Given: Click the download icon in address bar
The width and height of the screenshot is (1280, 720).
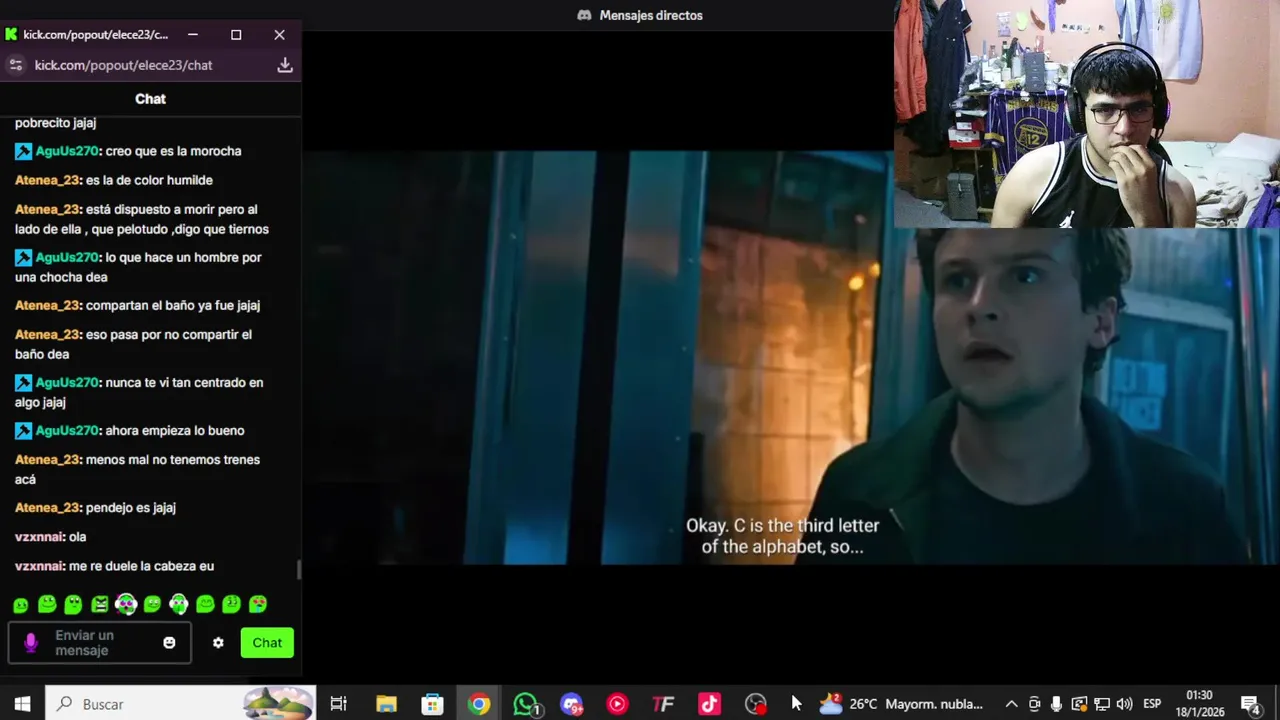Looking at the screenshot, I should click(x=285, y=65).
